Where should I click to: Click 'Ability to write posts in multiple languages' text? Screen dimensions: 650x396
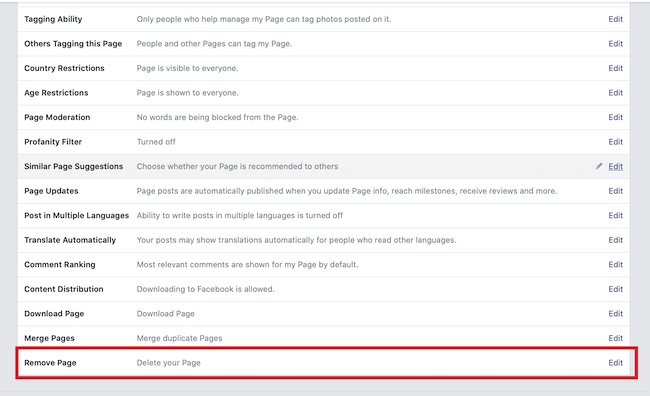pos(240,215)
